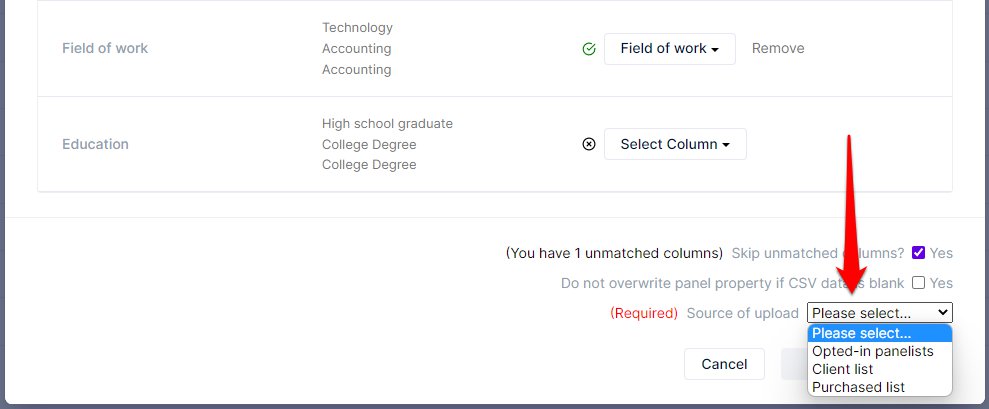Click the Education row heading
This screenshot has width=989, height=409.
click(95, 144)
